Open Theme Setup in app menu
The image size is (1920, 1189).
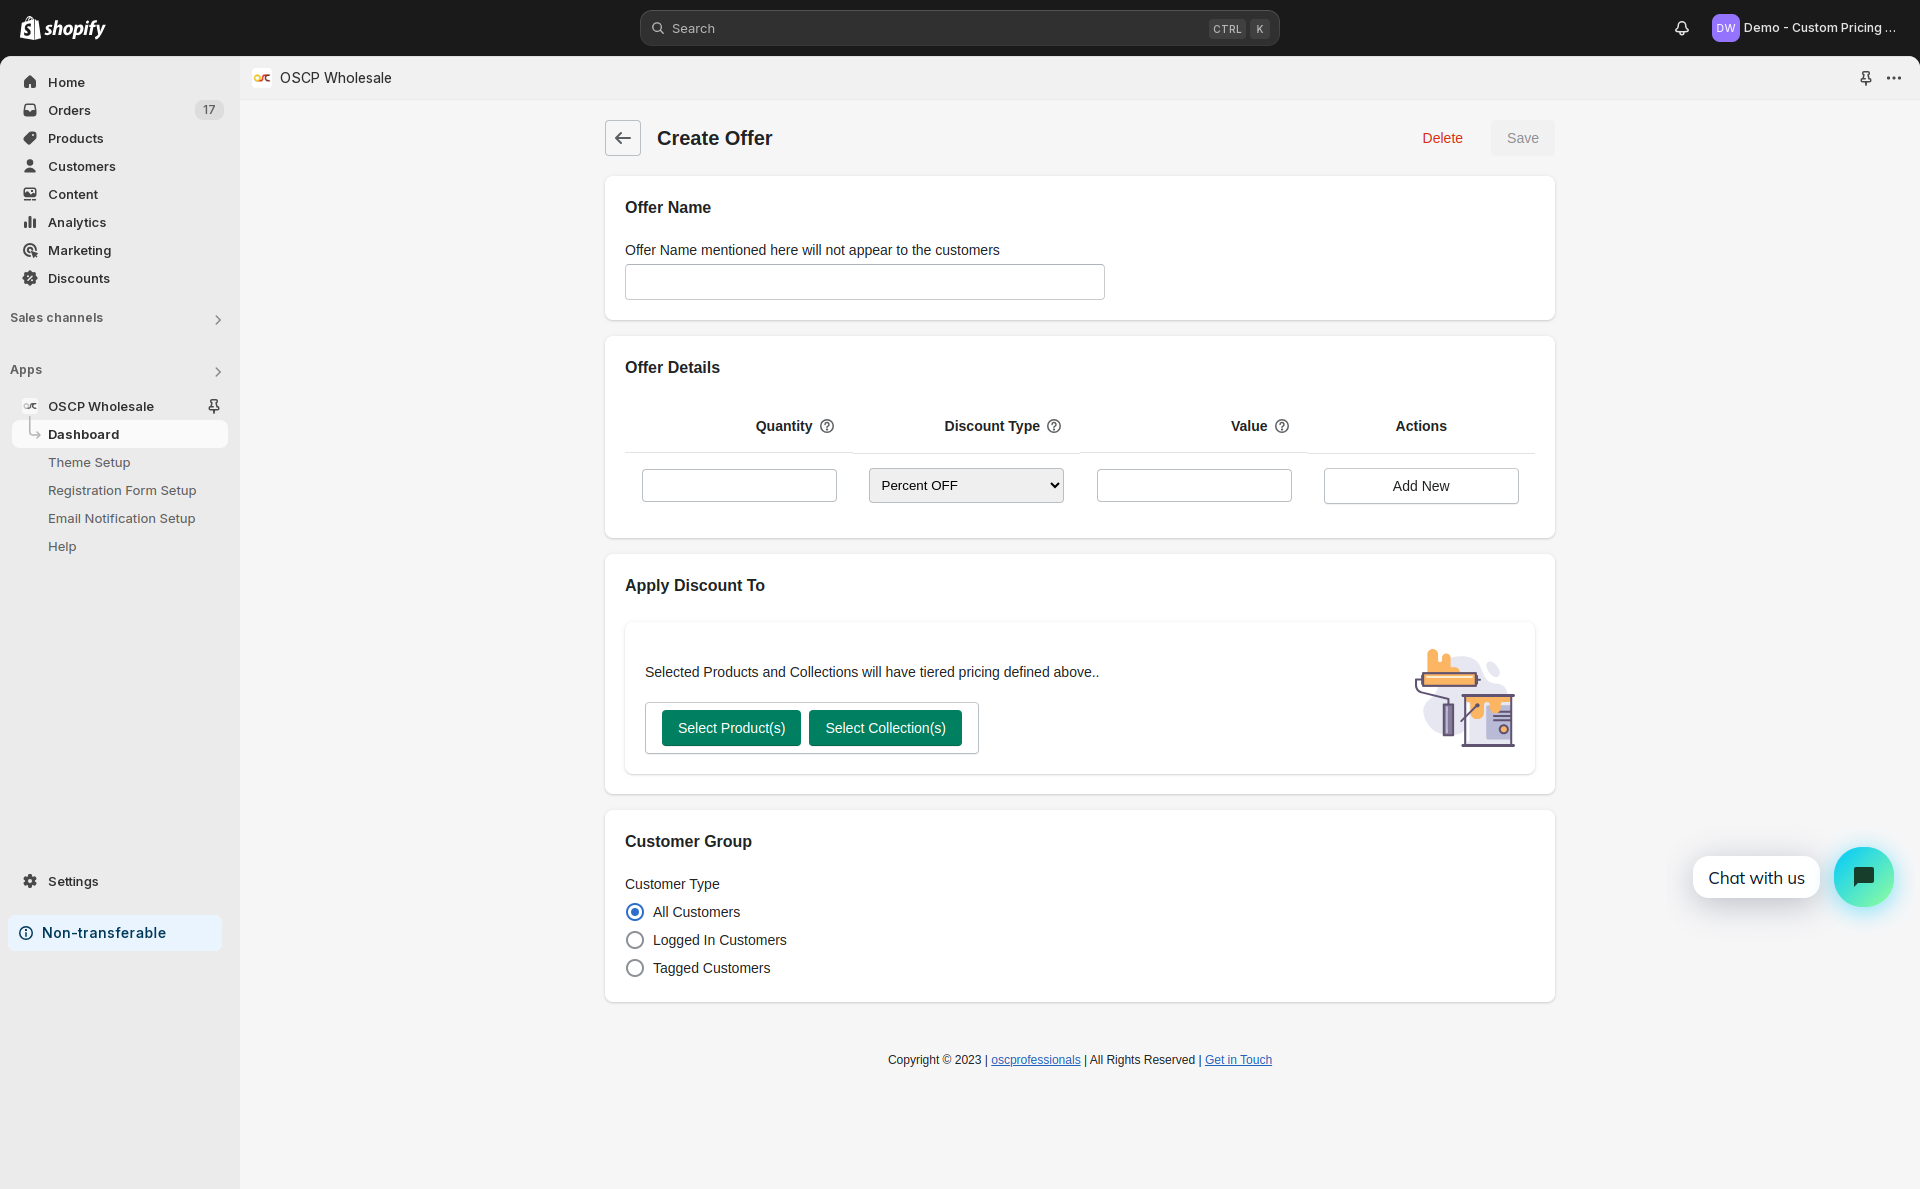pos(89,463)
